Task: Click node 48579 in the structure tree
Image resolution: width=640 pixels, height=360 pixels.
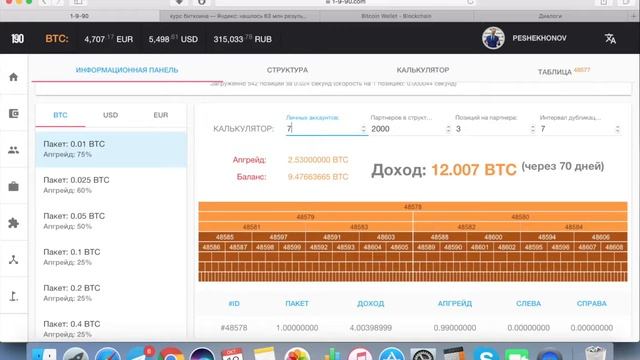Action: click(305, 217)
